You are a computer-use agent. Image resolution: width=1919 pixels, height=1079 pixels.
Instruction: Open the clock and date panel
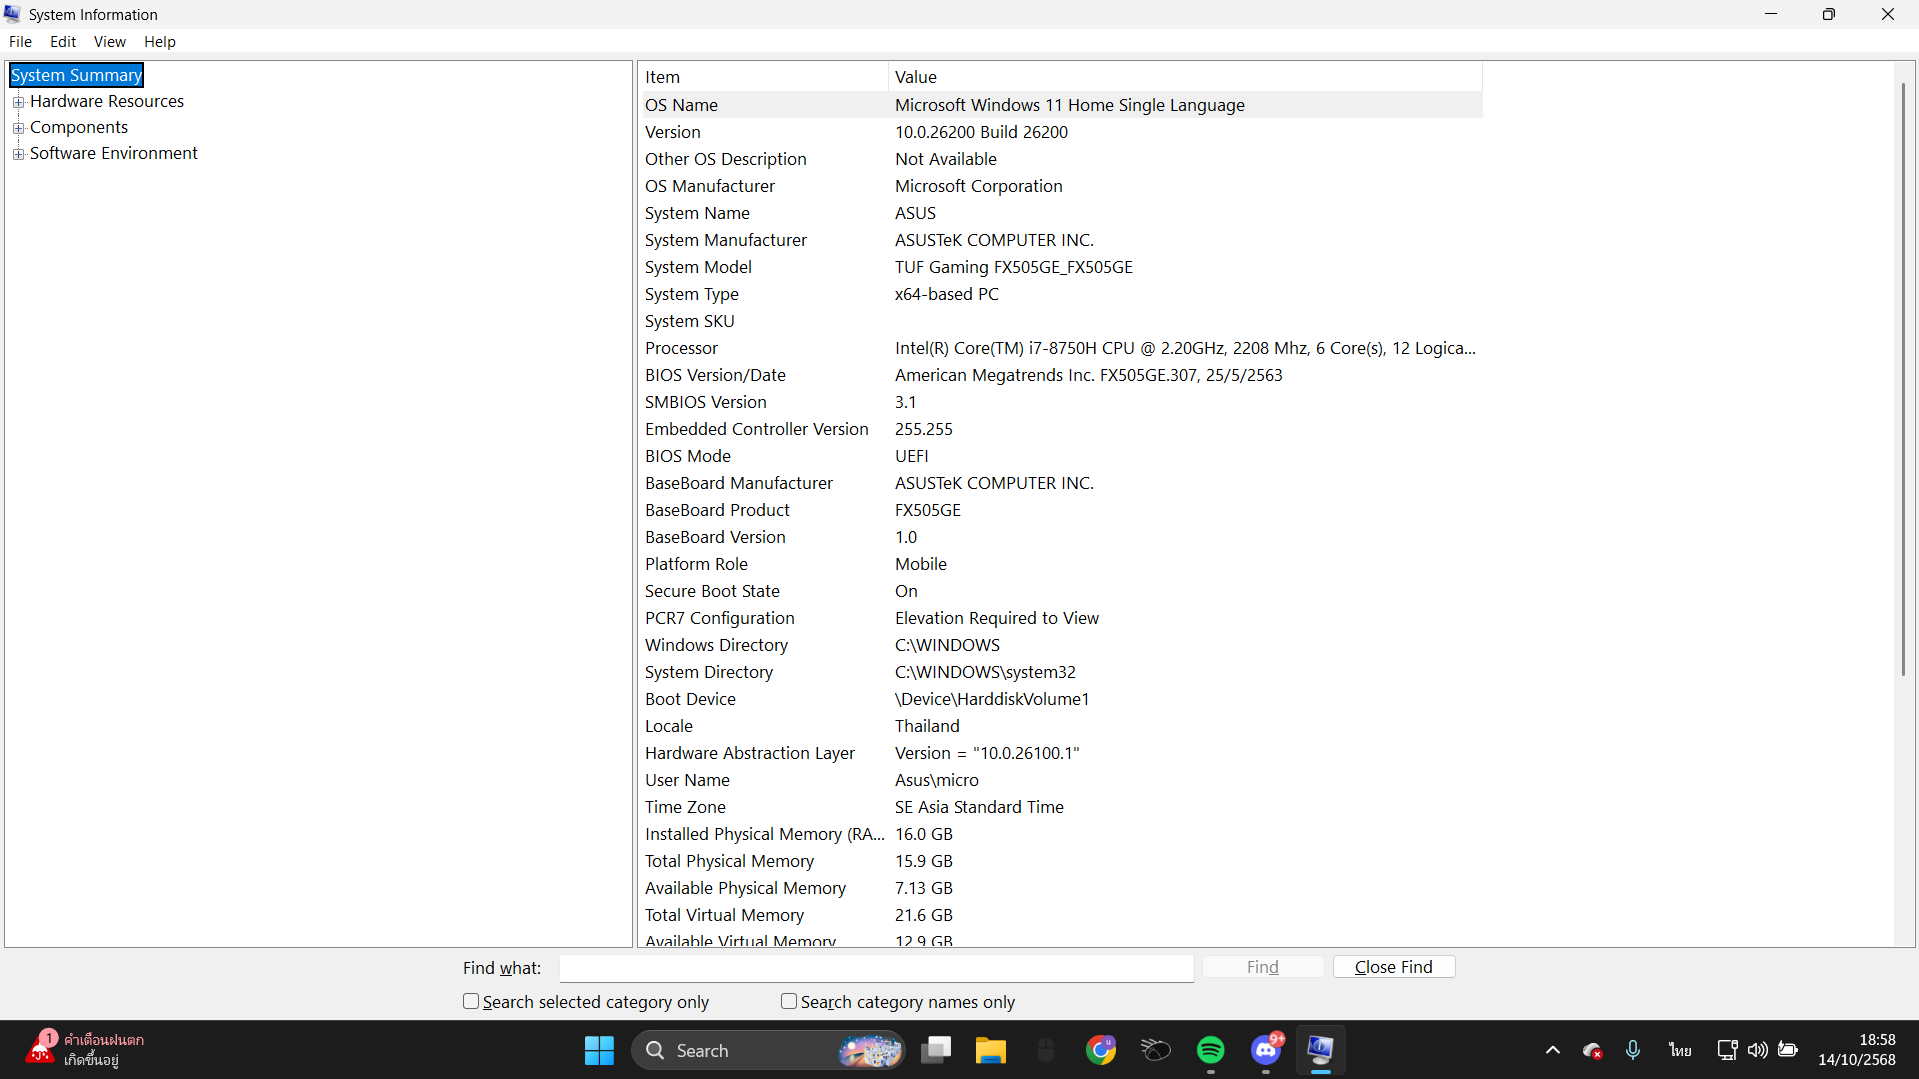point(1857,1050)
